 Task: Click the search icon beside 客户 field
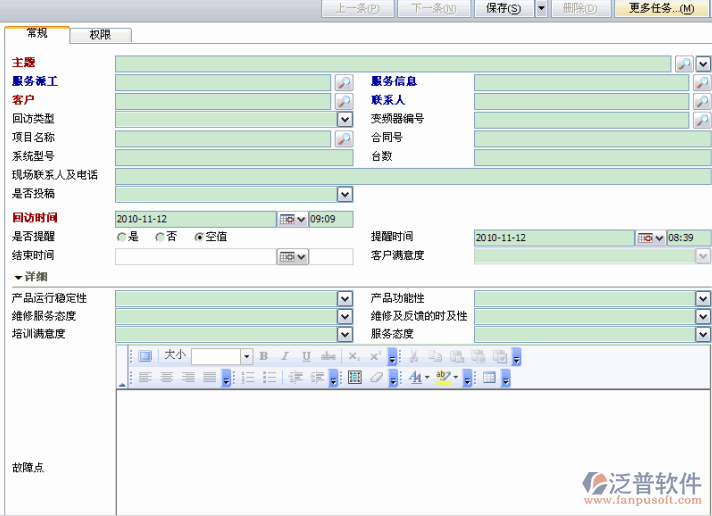343,101
